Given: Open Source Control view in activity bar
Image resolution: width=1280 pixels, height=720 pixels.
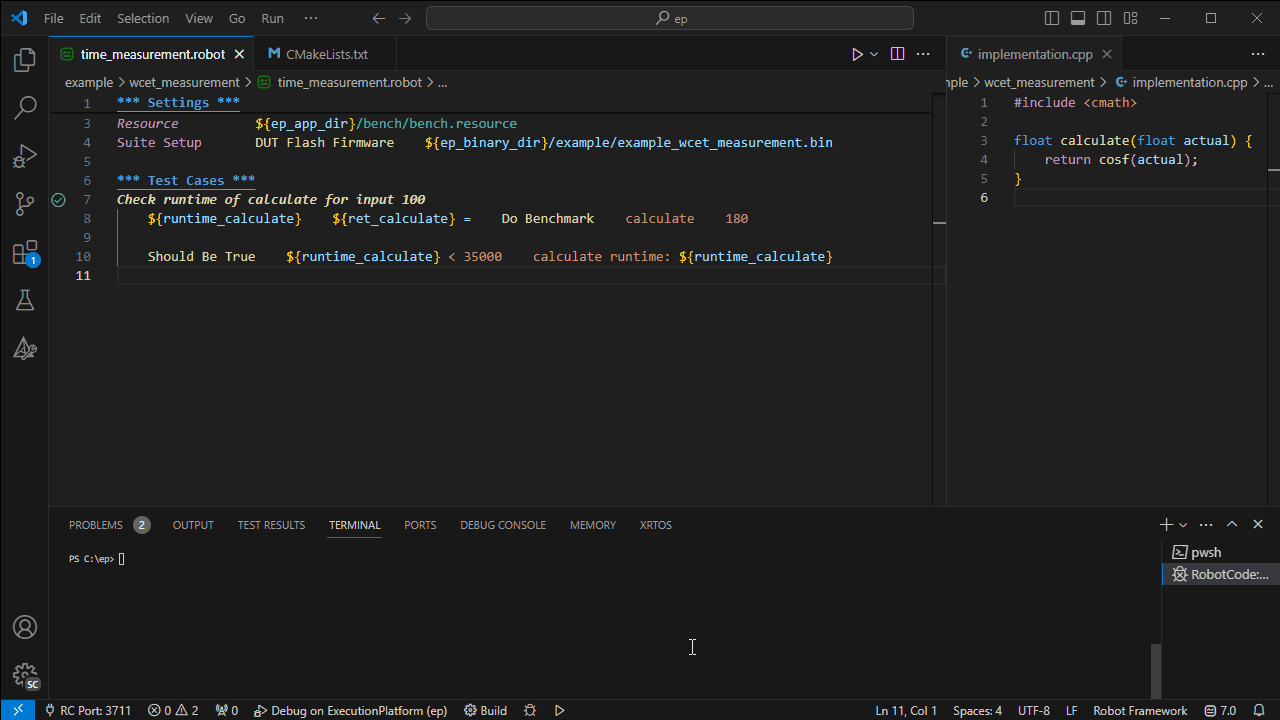Looking at the screenshot, I should click(25, 203).
